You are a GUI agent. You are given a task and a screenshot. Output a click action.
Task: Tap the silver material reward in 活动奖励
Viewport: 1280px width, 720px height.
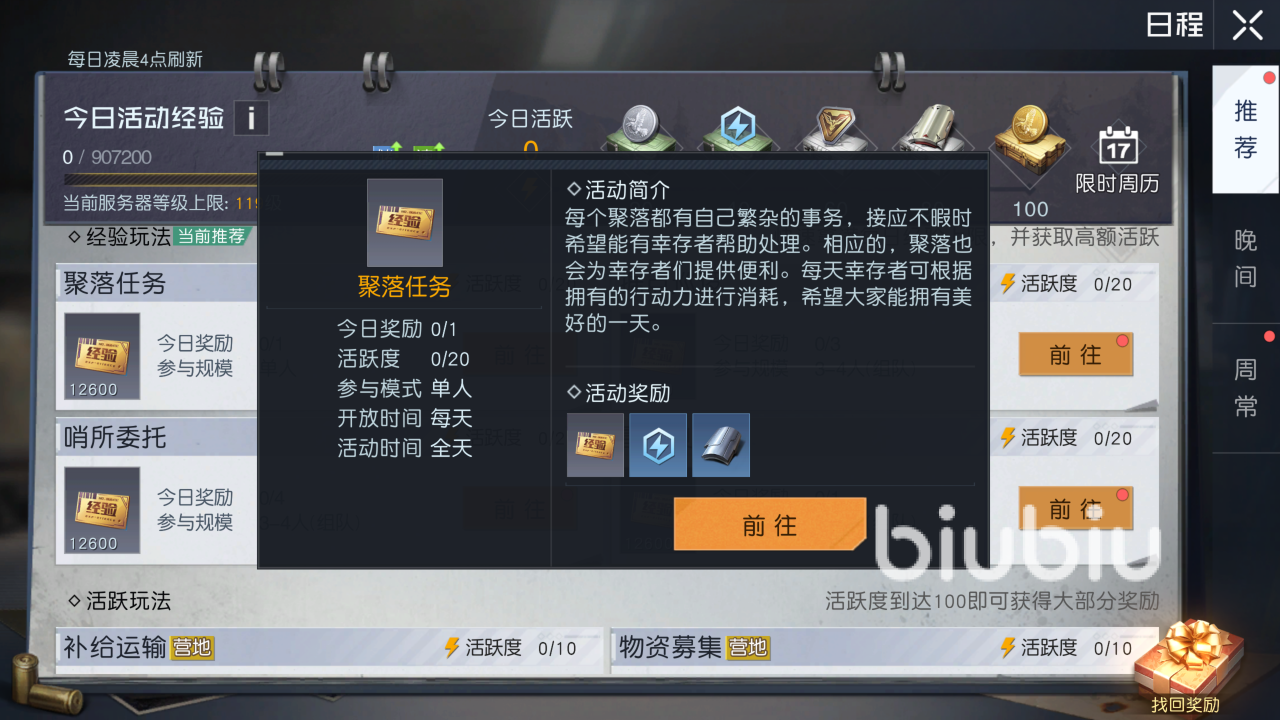click(721, 445)
